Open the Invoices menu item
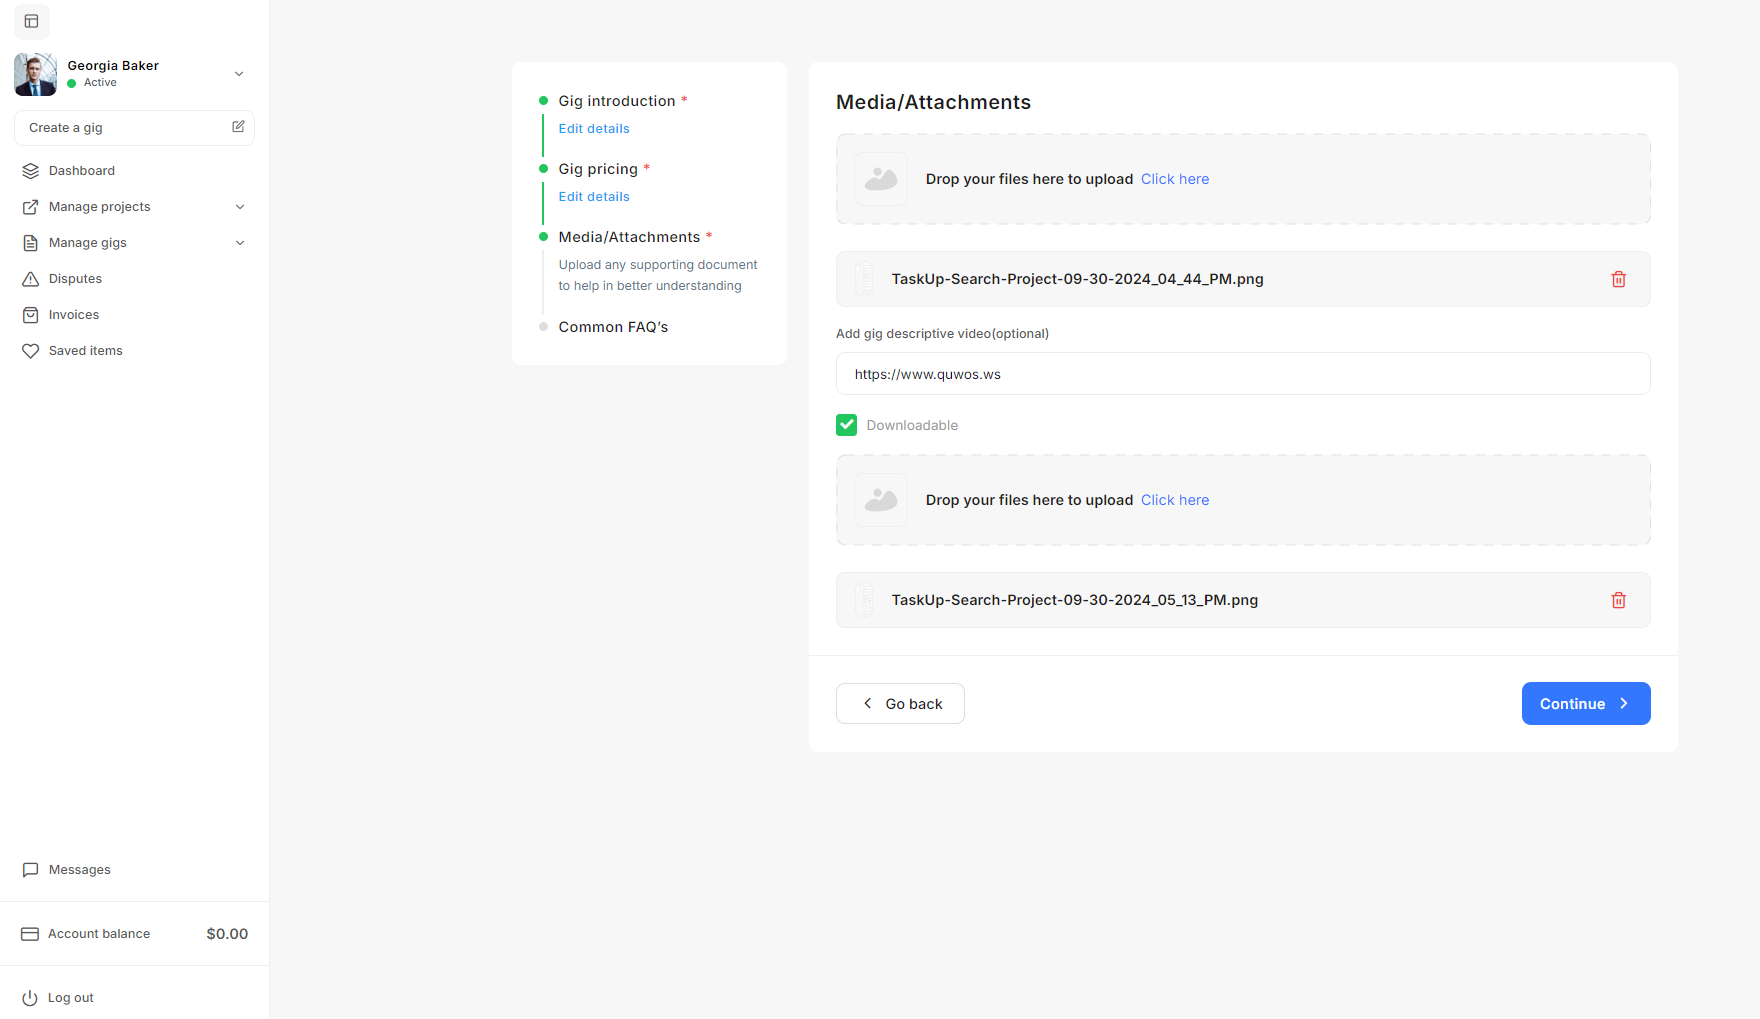The image size is (1760, 1019). (74, 315)
